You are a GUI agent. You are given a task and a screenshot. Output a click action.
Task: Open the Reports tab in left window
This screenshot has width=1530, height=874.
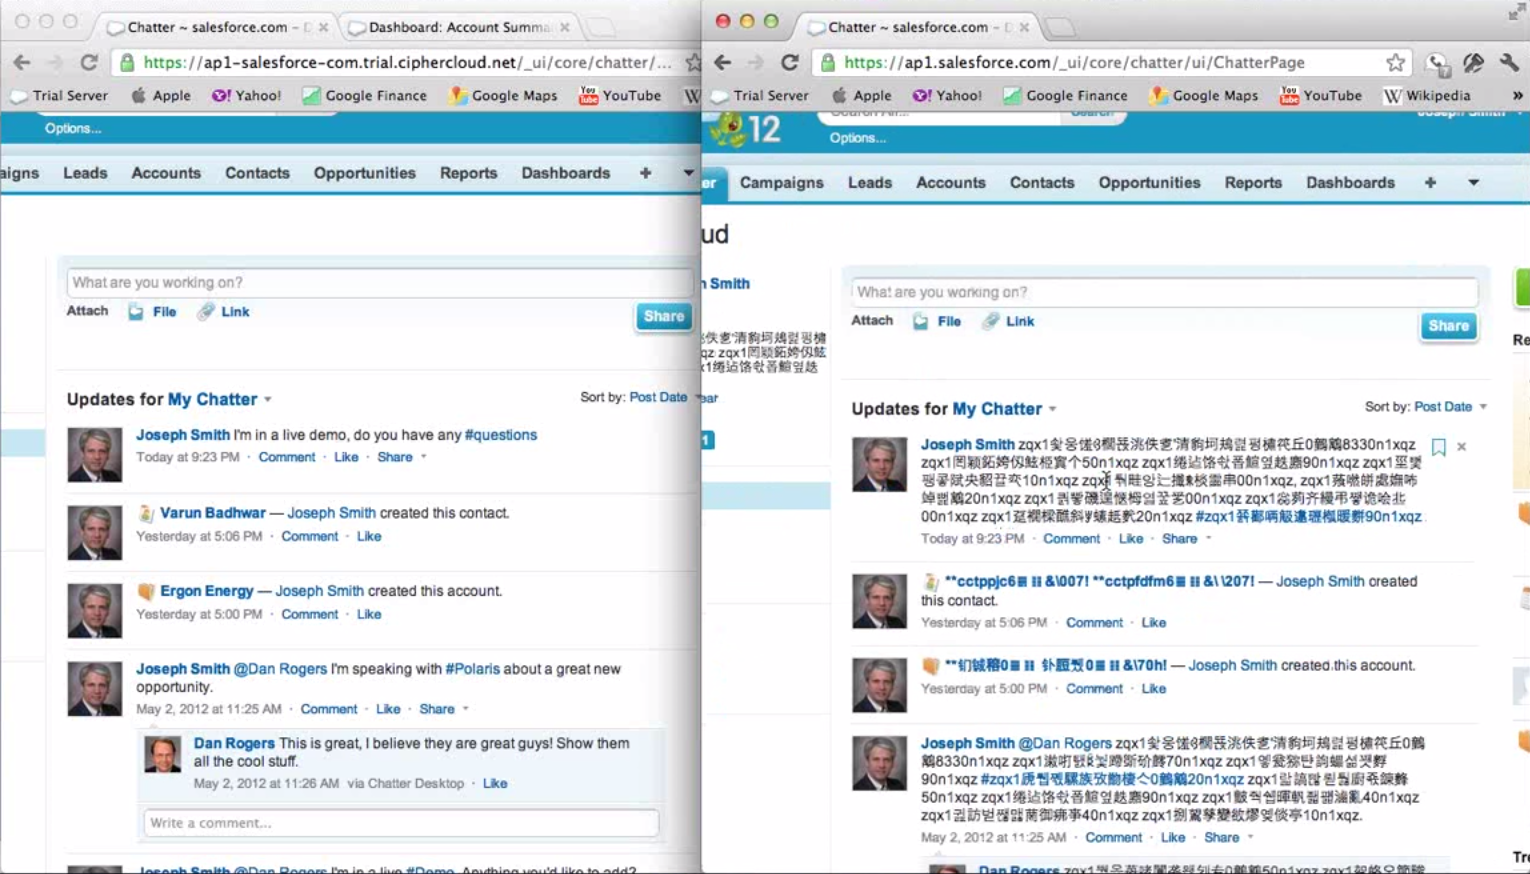point(468,173)
